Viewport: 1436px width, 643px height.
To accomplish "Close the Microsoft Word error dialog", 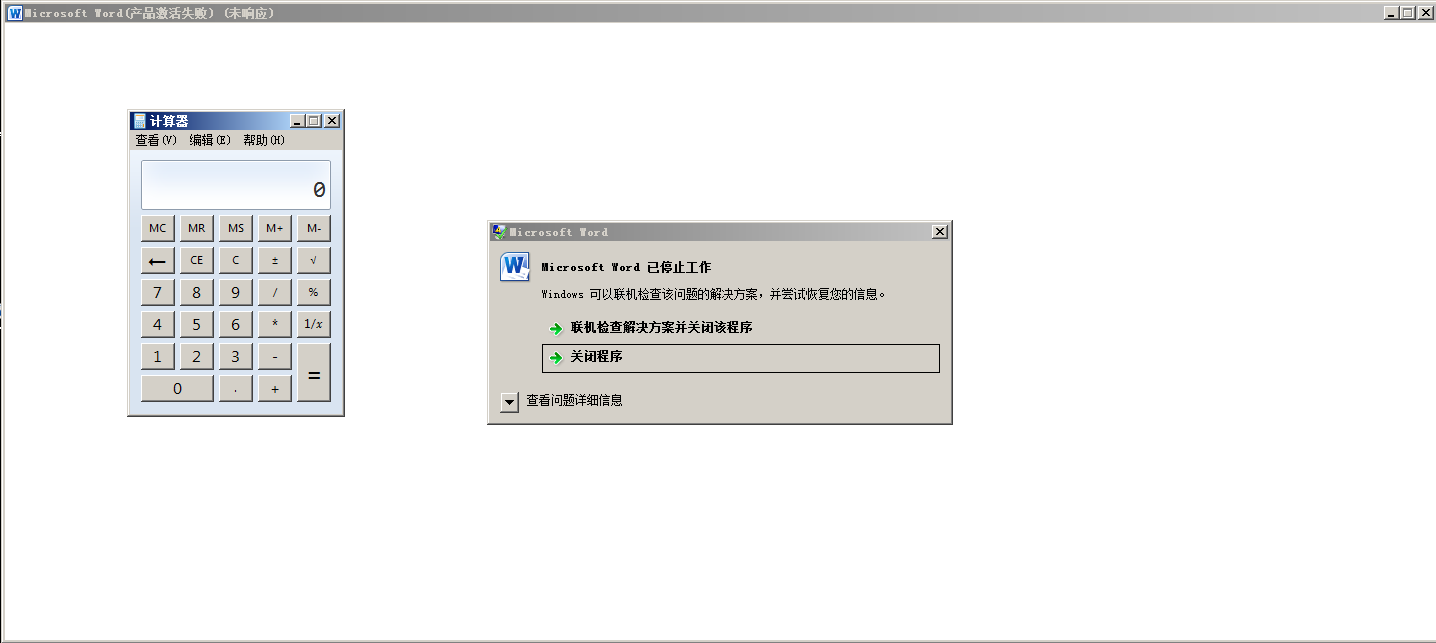I will coord(940,232).
